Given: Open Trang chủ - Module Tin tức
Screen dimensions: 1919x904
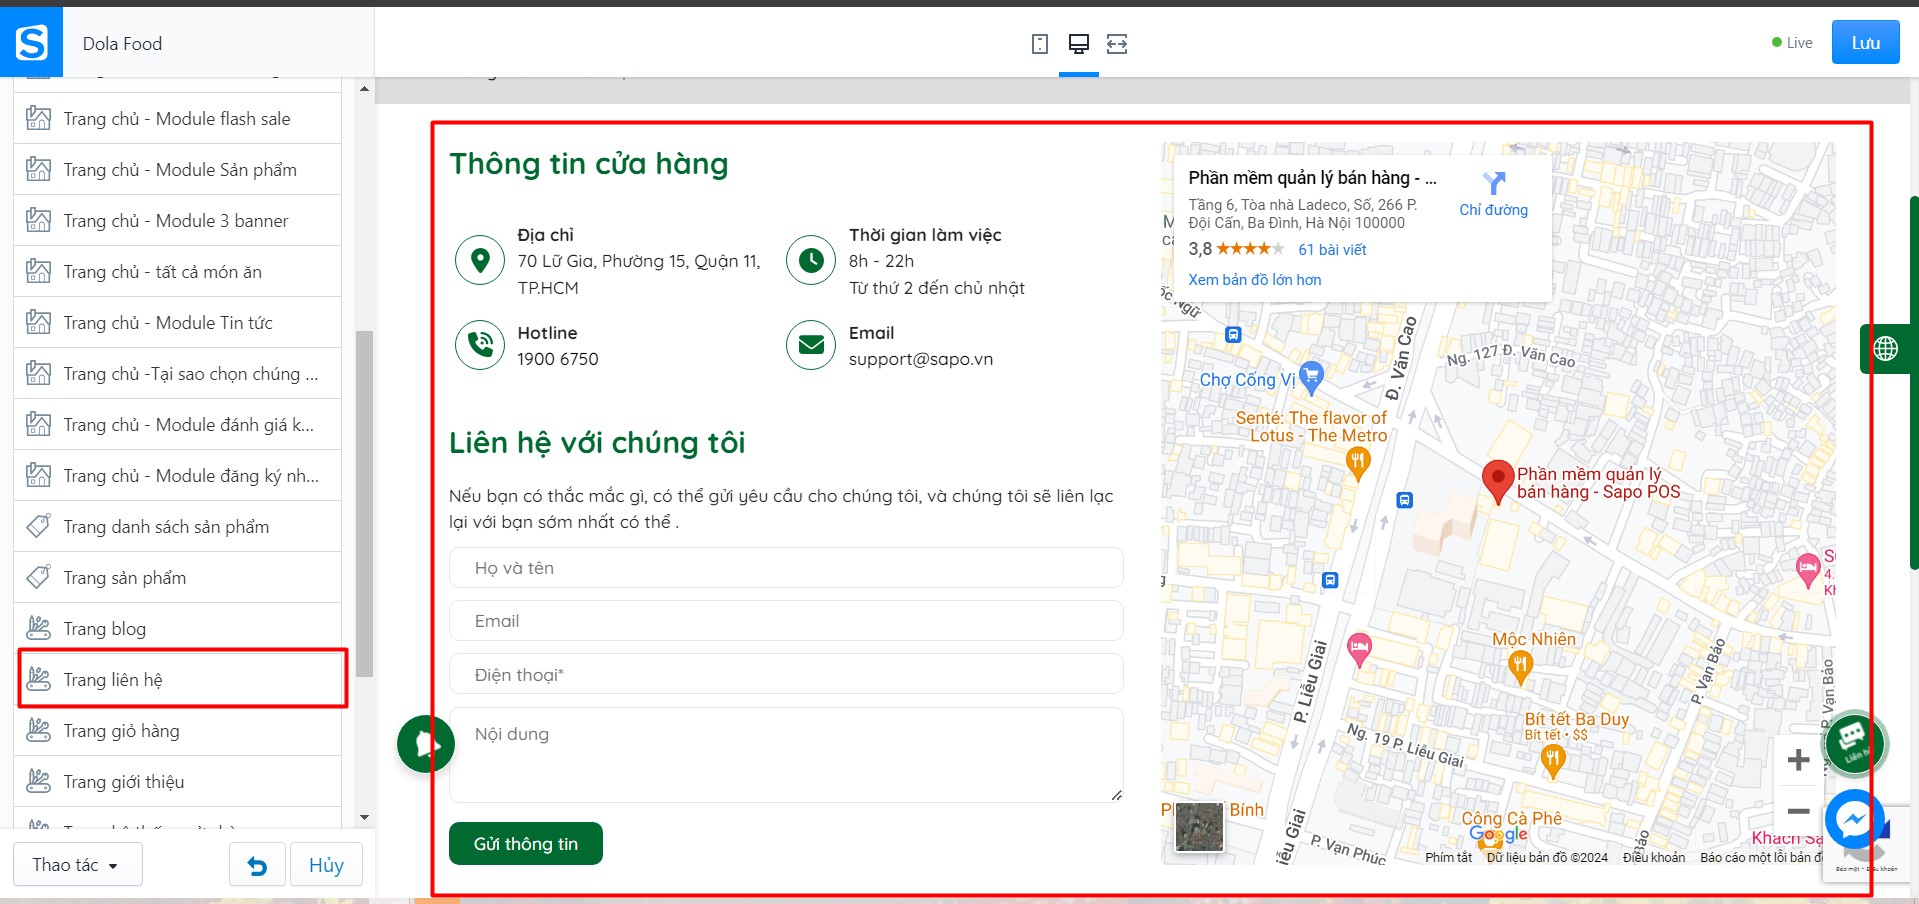Looking at the screenshot, I should [178, 323].
